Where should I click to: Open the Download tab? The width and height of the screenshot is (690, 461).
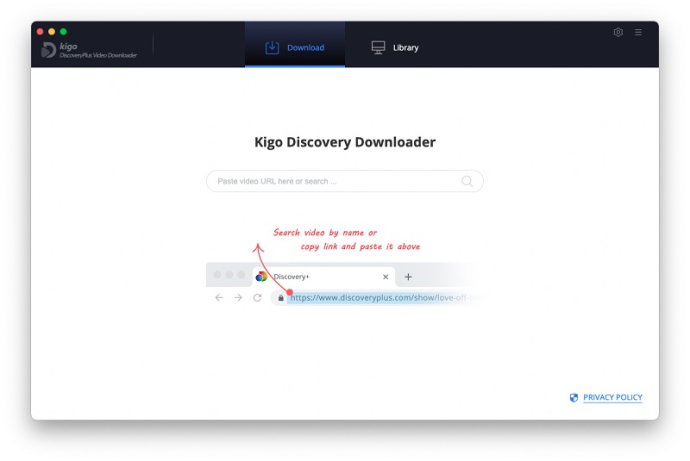click(x=295, y=45)
